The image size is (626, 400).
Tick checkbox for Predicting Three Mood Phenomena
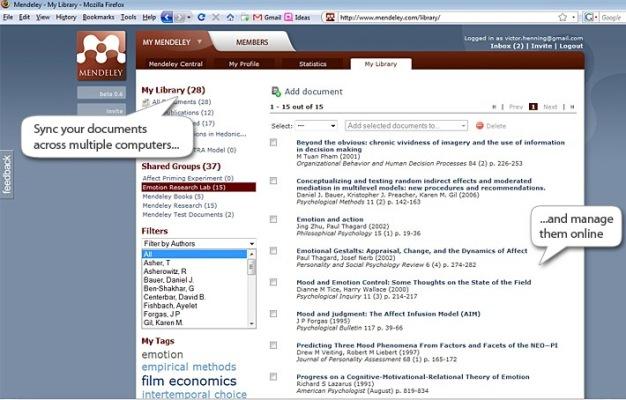coord(273,345)
